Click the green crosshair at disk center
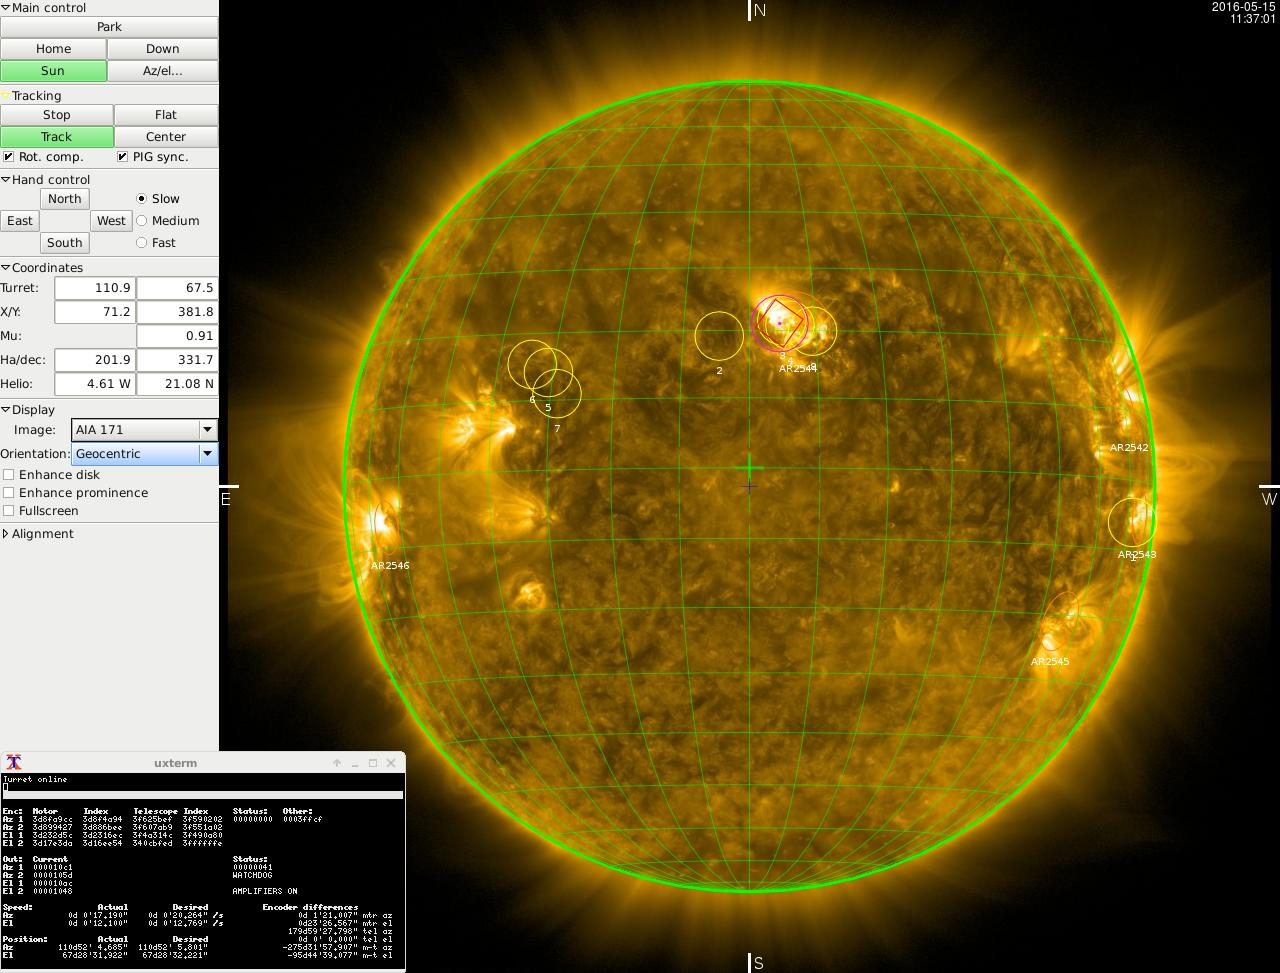This screenshot has height=973, width=1280. [x=749, y=467]
